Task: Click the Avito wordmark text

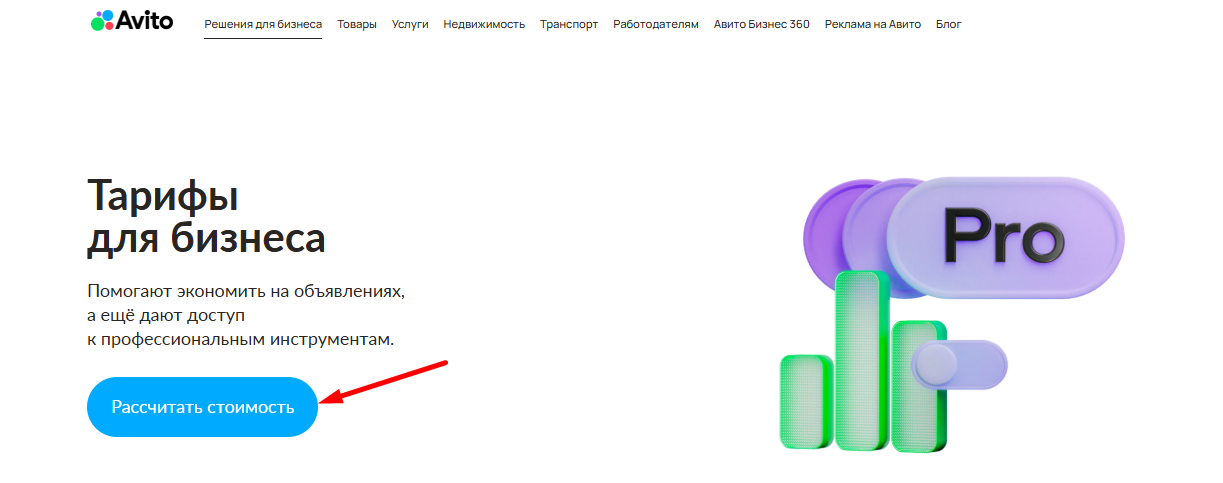Action: click(x=146, y=21)
